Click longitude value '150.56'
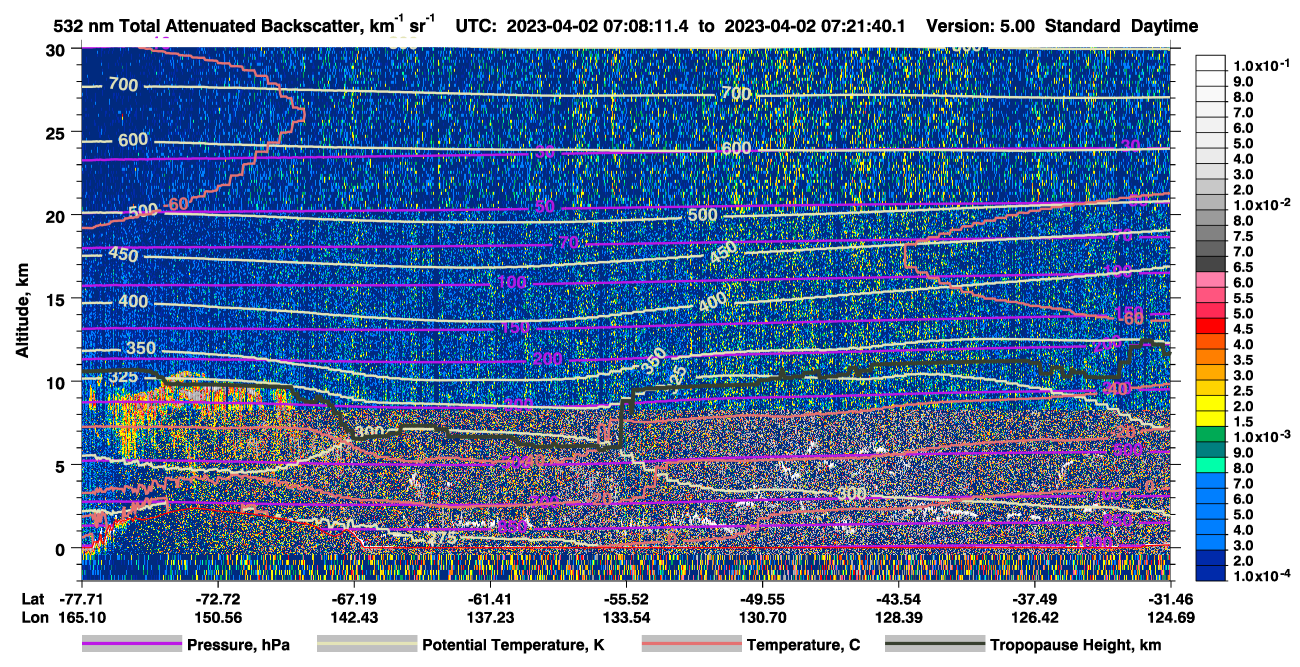1300x667 pixels. [217, 617]
